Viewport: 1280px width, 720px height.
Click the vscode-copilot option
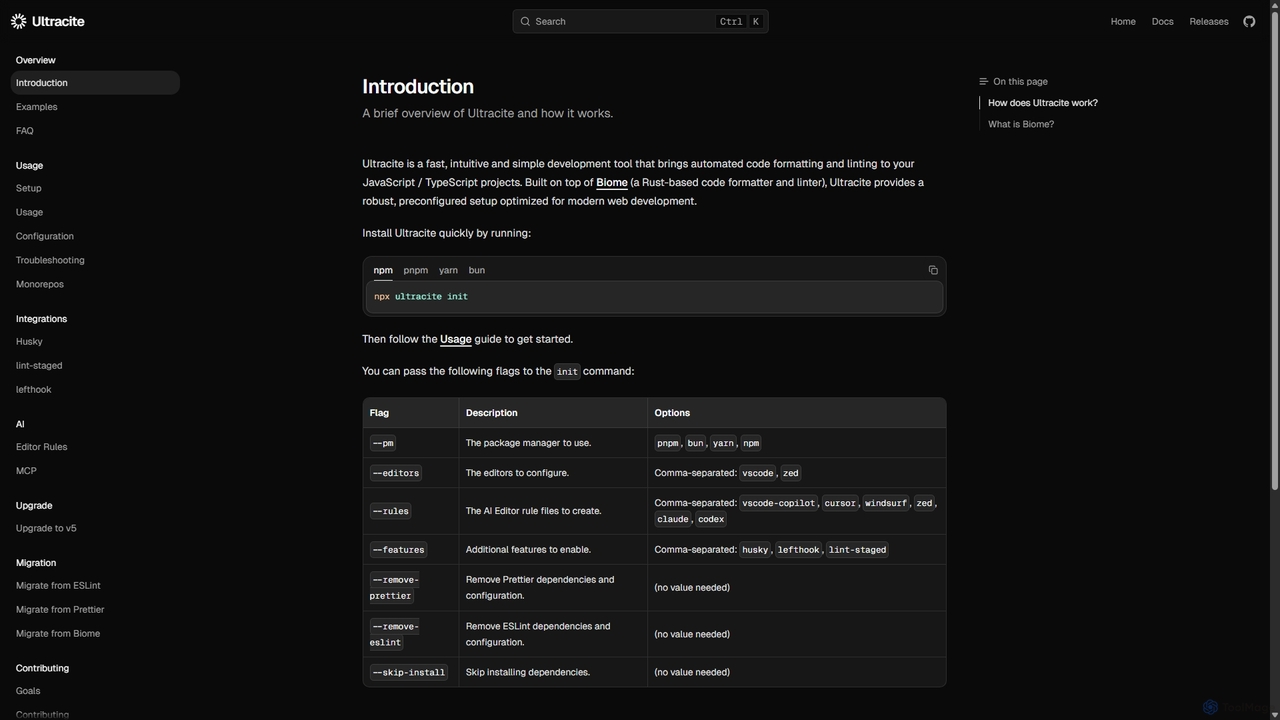(779, 503)
